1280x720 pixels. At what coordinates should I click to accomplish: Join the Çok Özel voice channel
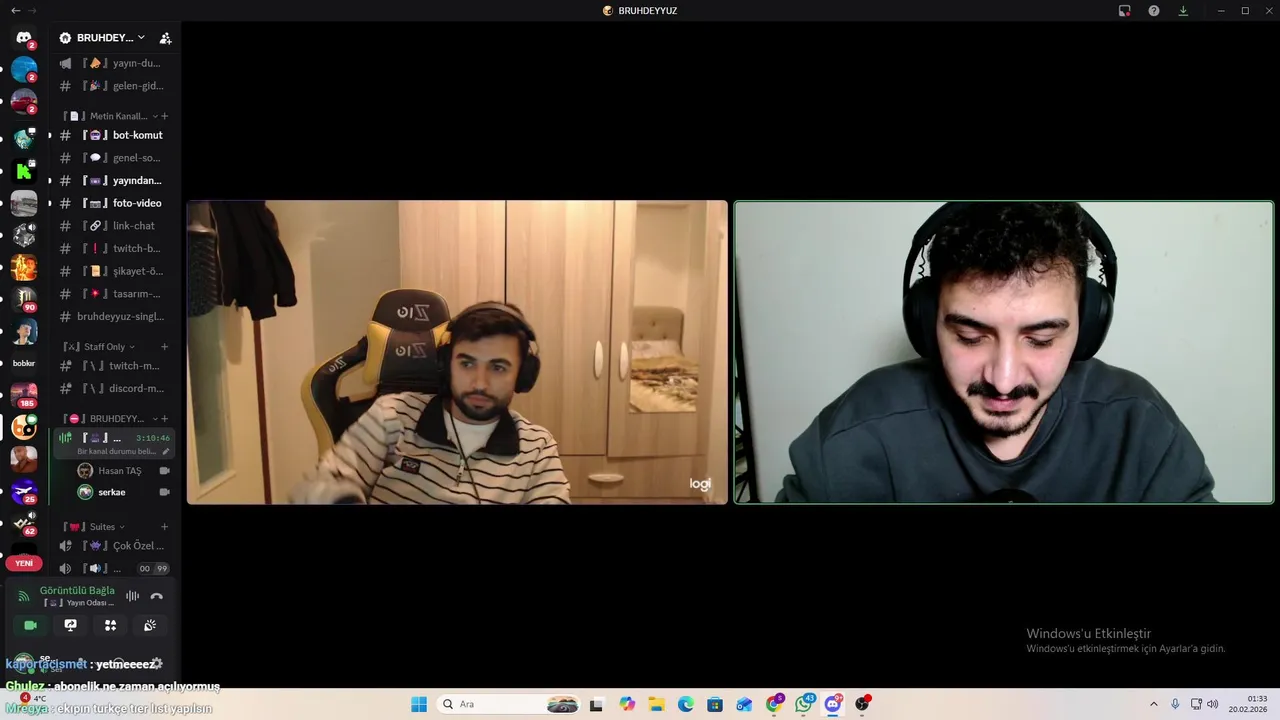point(113,546)
